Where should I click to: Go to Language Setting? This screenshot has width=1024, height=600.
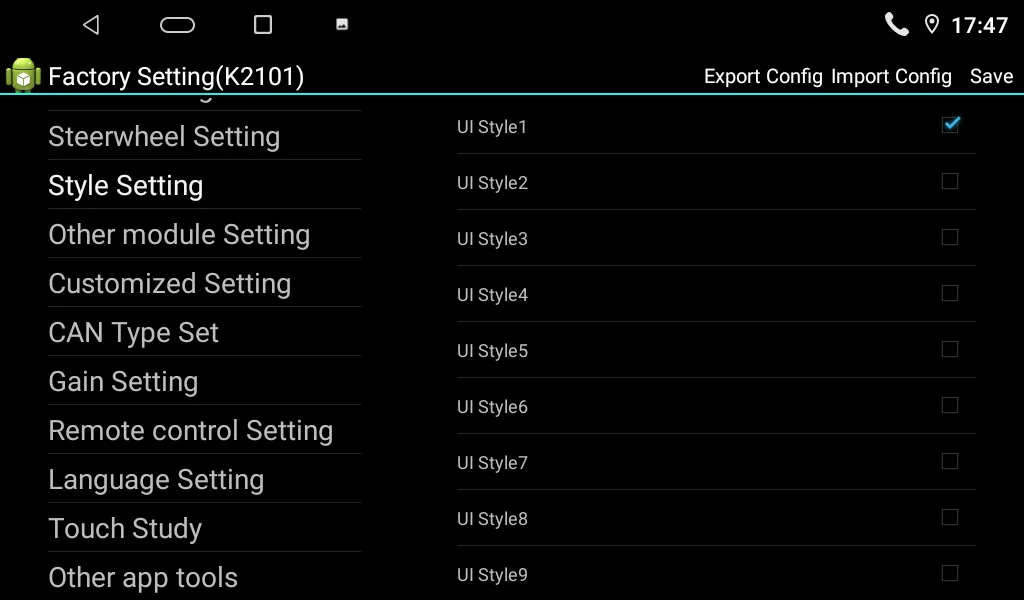[x=156, y=480]
